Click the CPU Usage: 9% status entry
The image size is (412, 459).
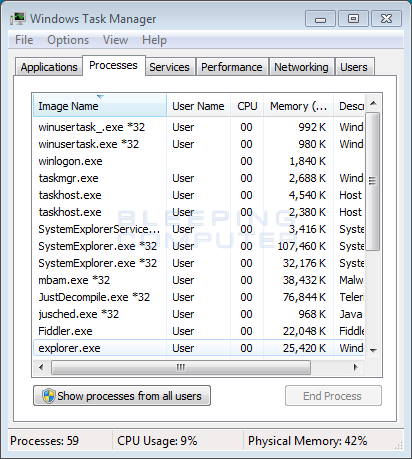click(x=157, y=441)
